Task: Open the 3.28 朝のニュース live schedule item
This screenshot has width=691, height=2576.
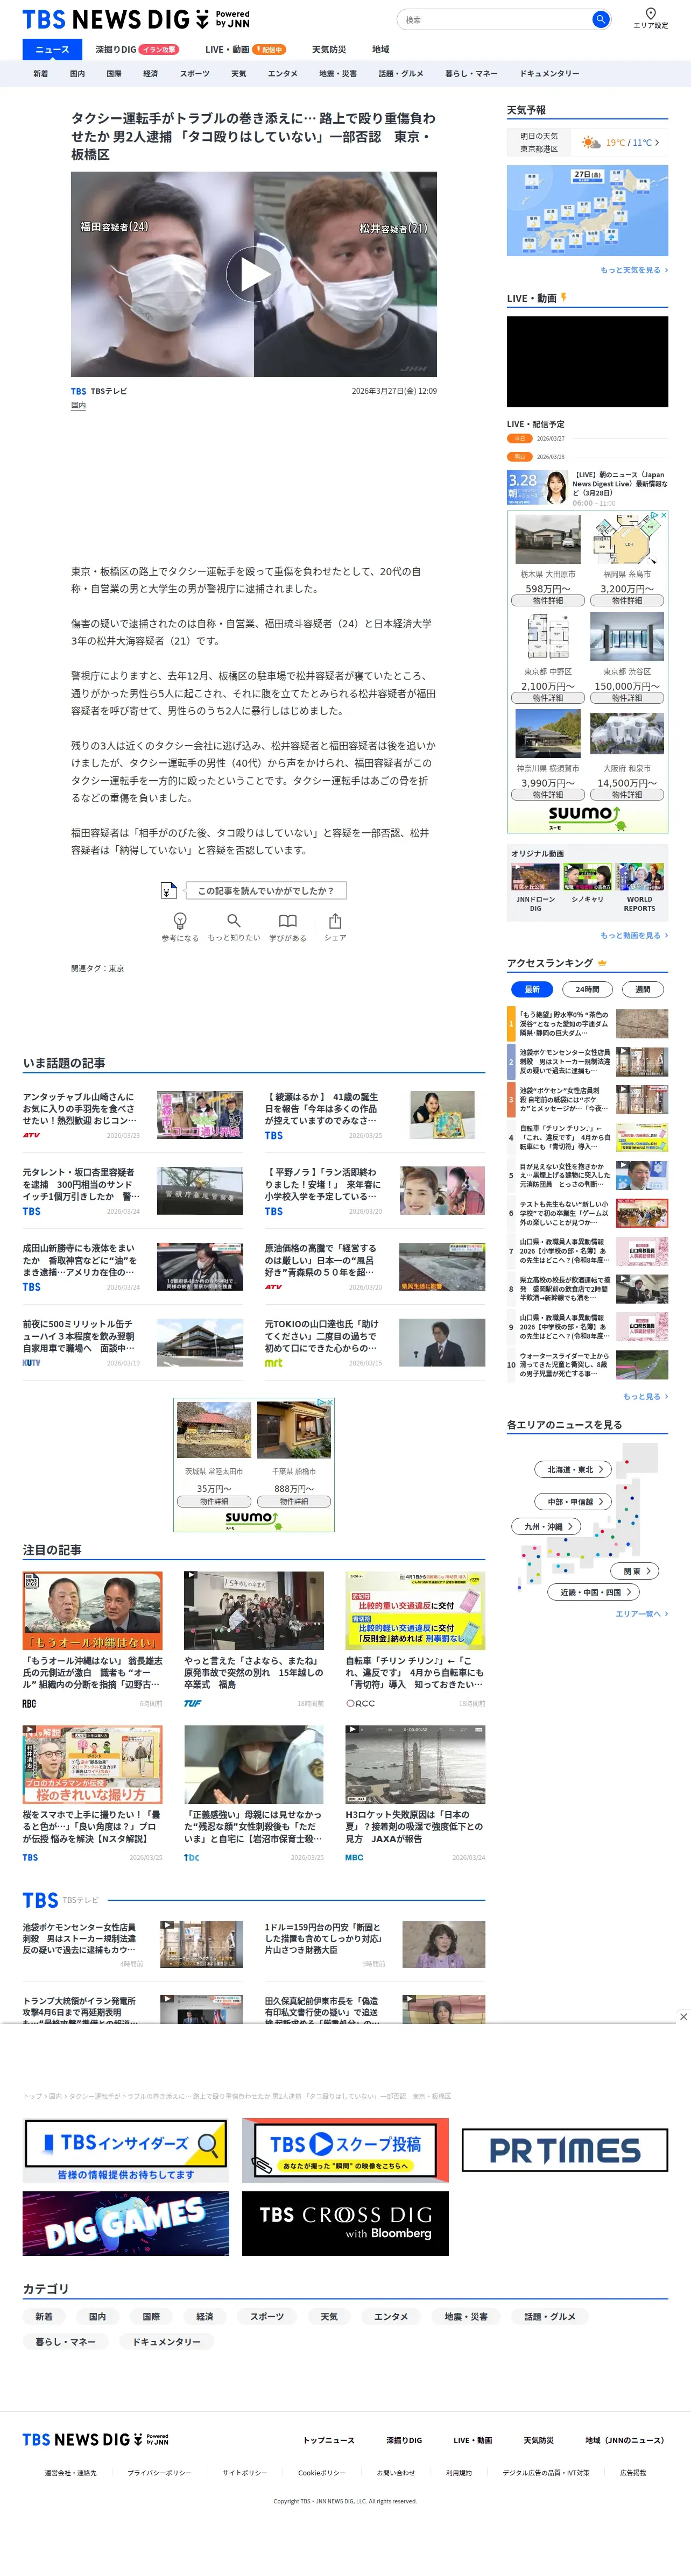Action: point(587,488)
